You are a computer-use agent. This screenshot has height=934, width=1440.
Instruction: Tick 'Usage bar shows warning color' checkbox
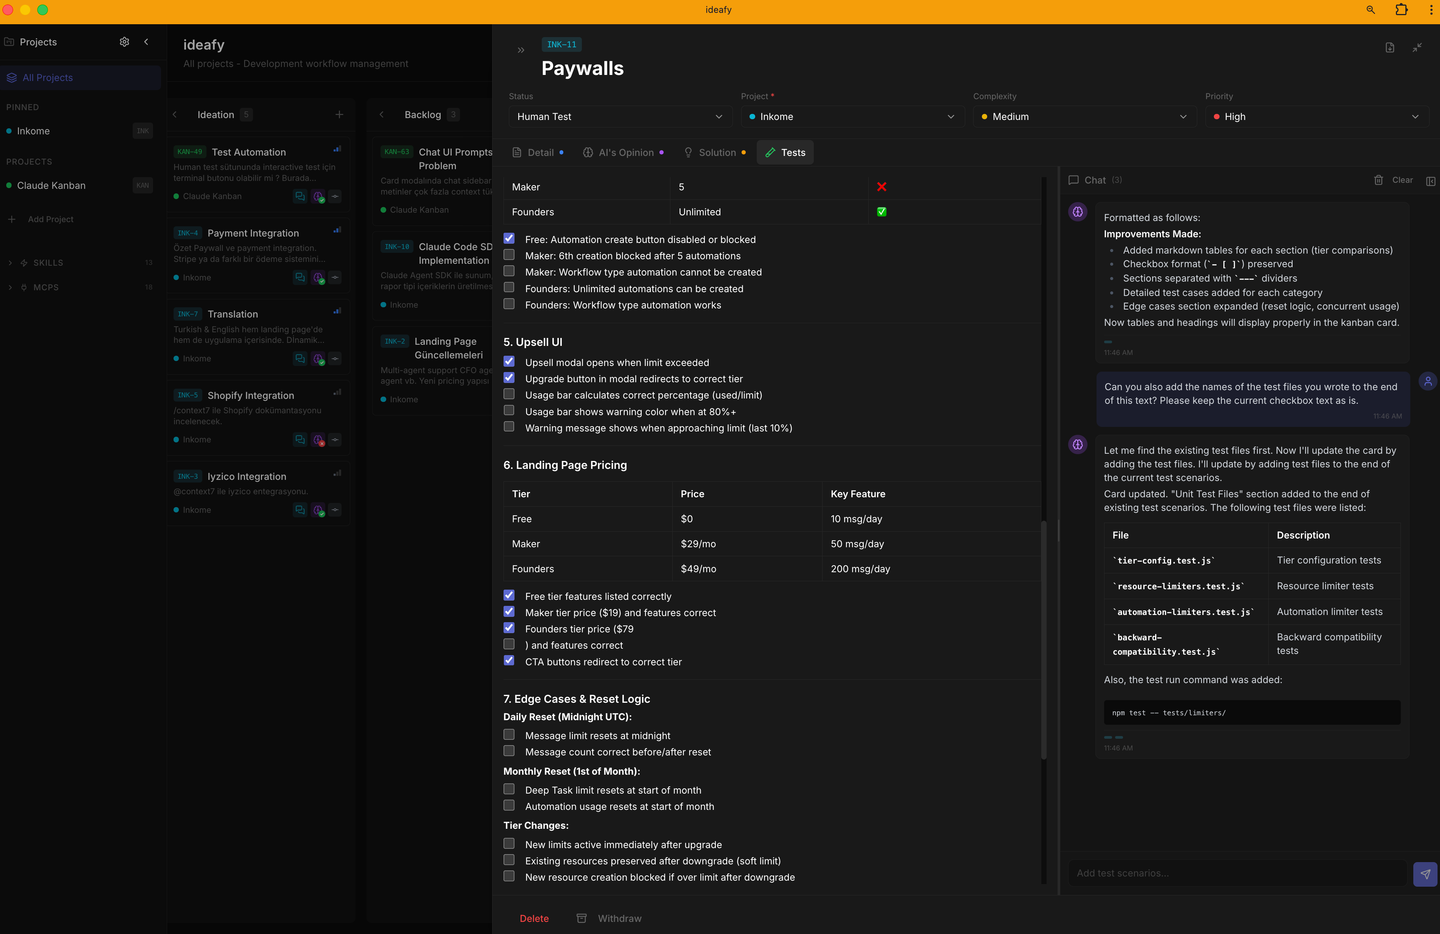(x=509, y=411)
